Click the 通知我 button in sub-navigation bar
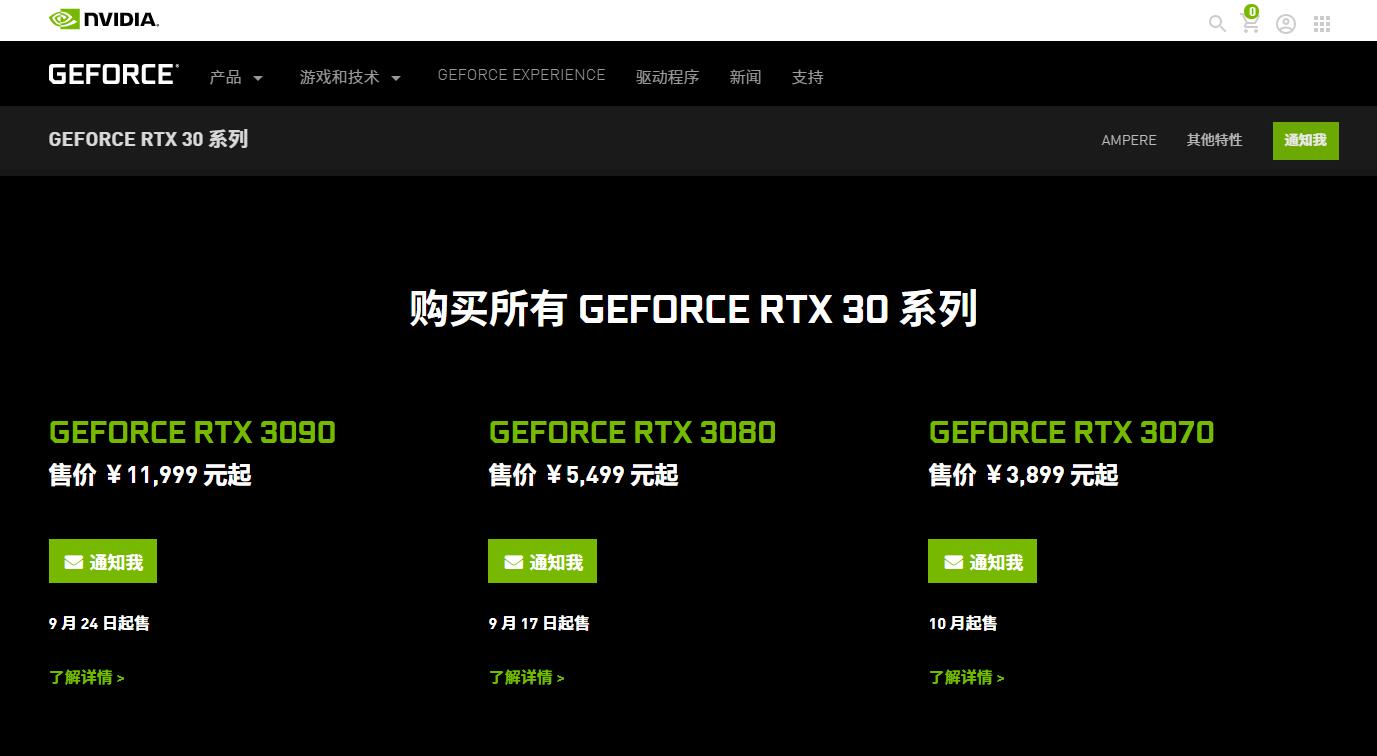1377x756 pixels. (1305, 140)
